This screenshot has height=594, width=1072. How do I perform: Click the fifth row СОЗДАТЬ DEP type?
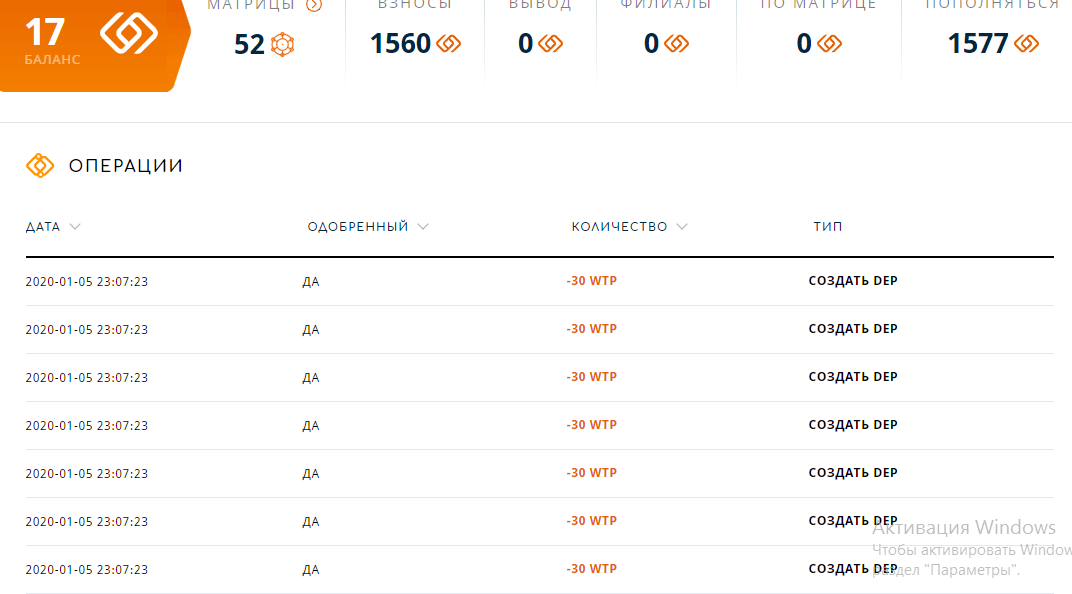[x=853, y=472]
